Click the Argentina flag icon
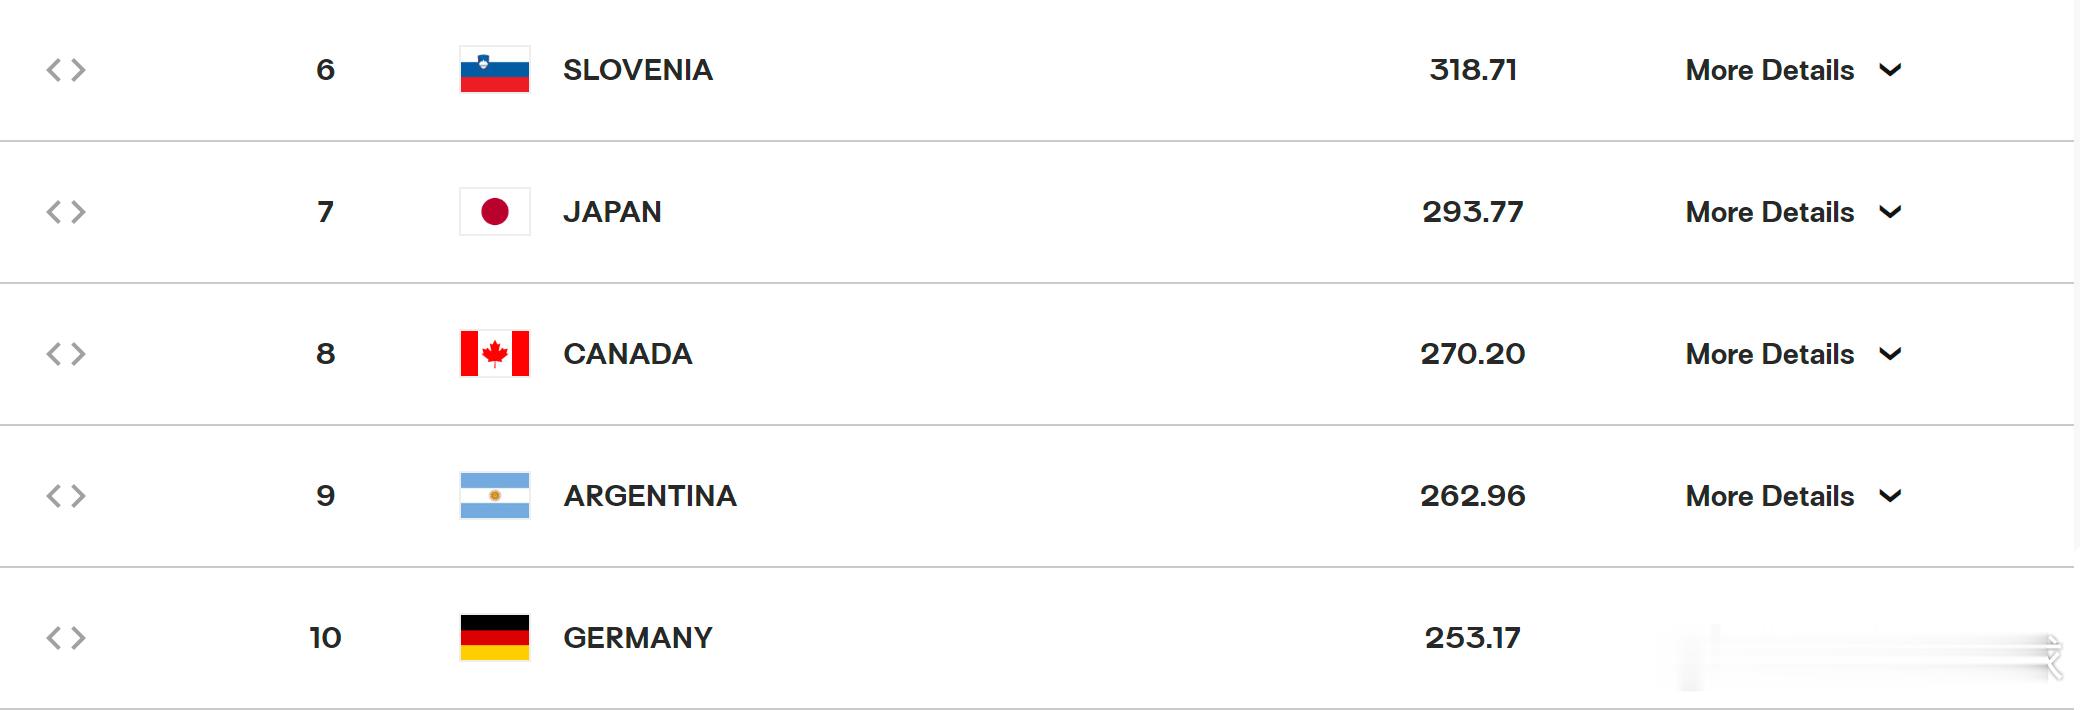Screen dimensions: 2080x710 [x=494, y=496]
